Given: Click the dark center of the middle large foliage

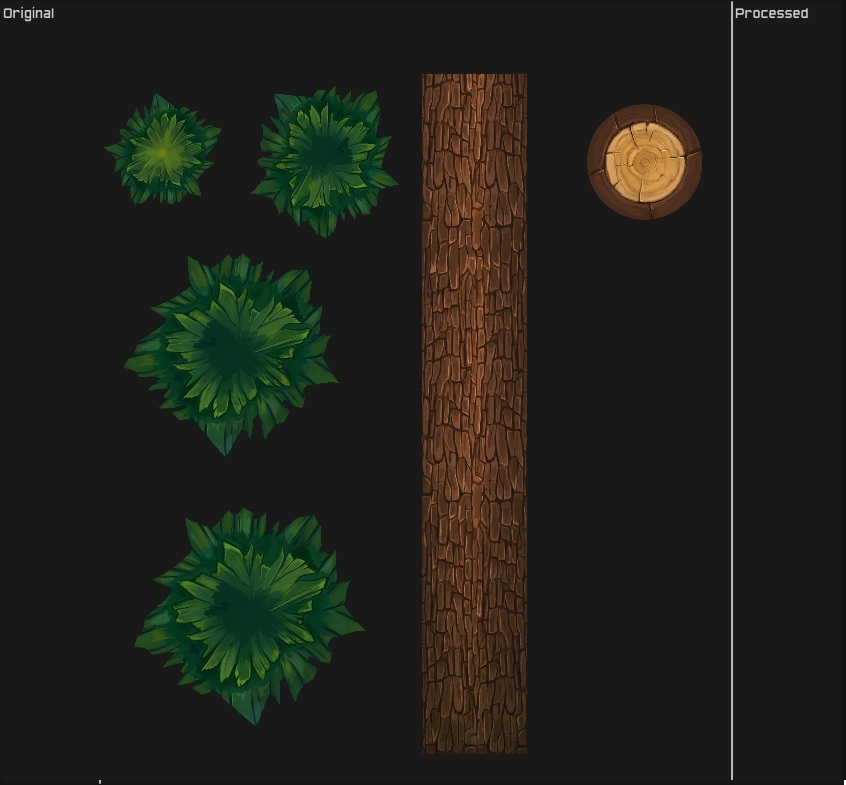Looking at the screenshot, I should 231,351.
